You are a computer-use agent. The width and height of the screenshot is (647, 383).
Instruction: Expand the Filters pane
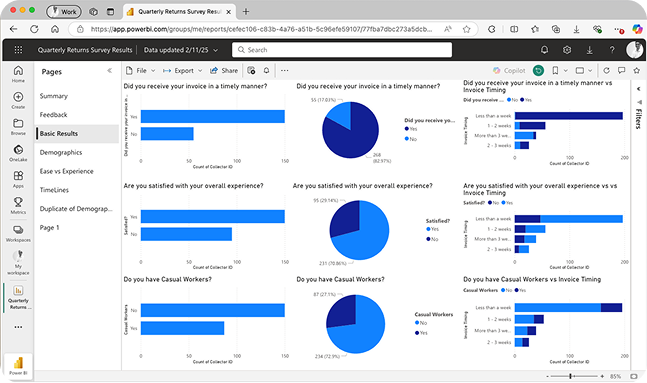pyautogui.click(x=638, y=89)
